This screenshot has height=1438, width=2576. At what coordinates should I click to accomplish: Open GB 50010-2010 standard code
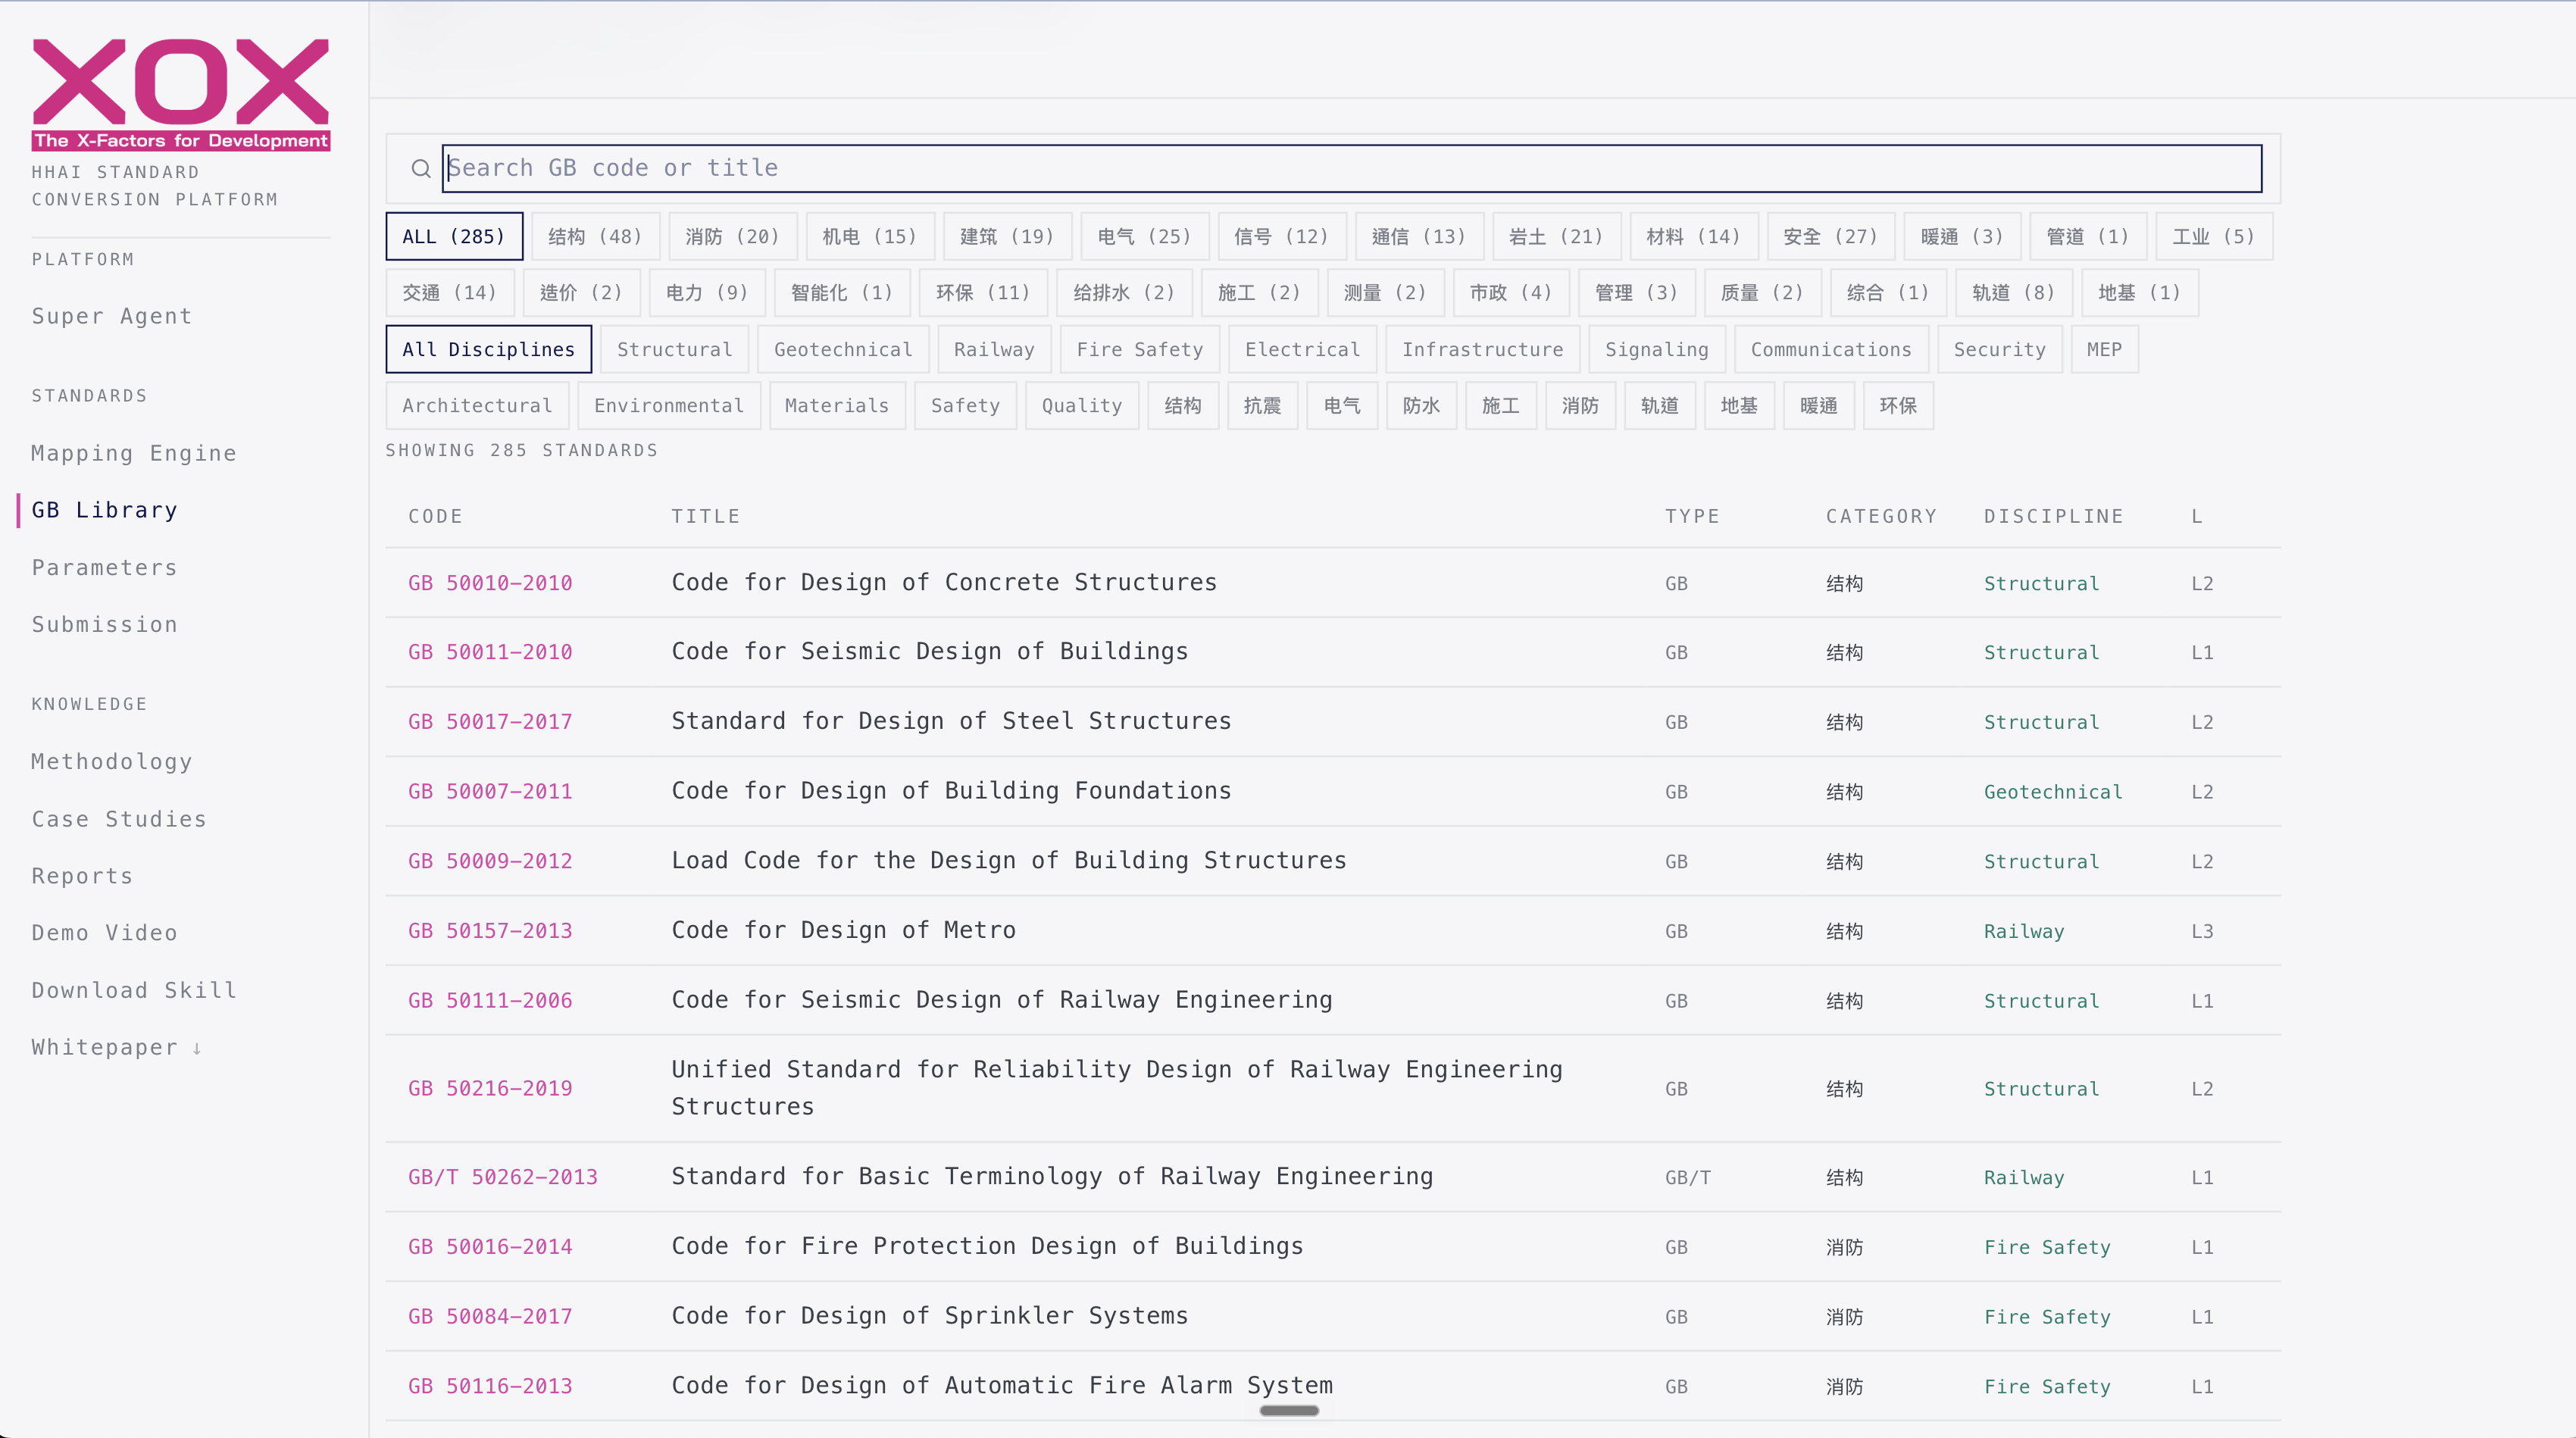490,583
